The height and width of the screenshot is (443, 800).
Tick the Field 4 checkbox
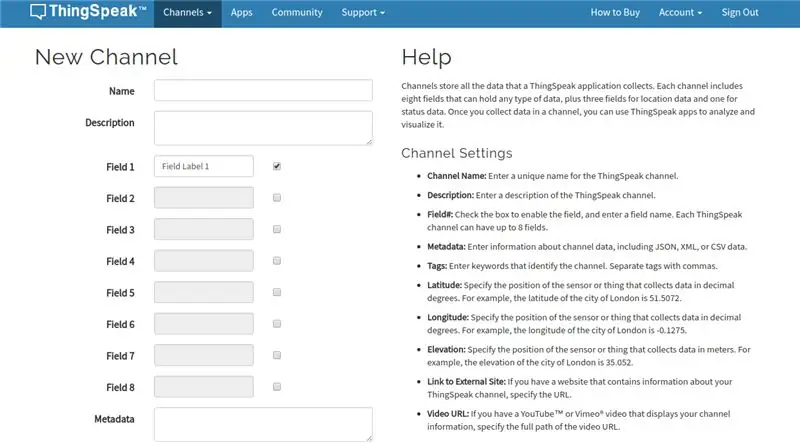pyautogui.click(x=277, y=261)
